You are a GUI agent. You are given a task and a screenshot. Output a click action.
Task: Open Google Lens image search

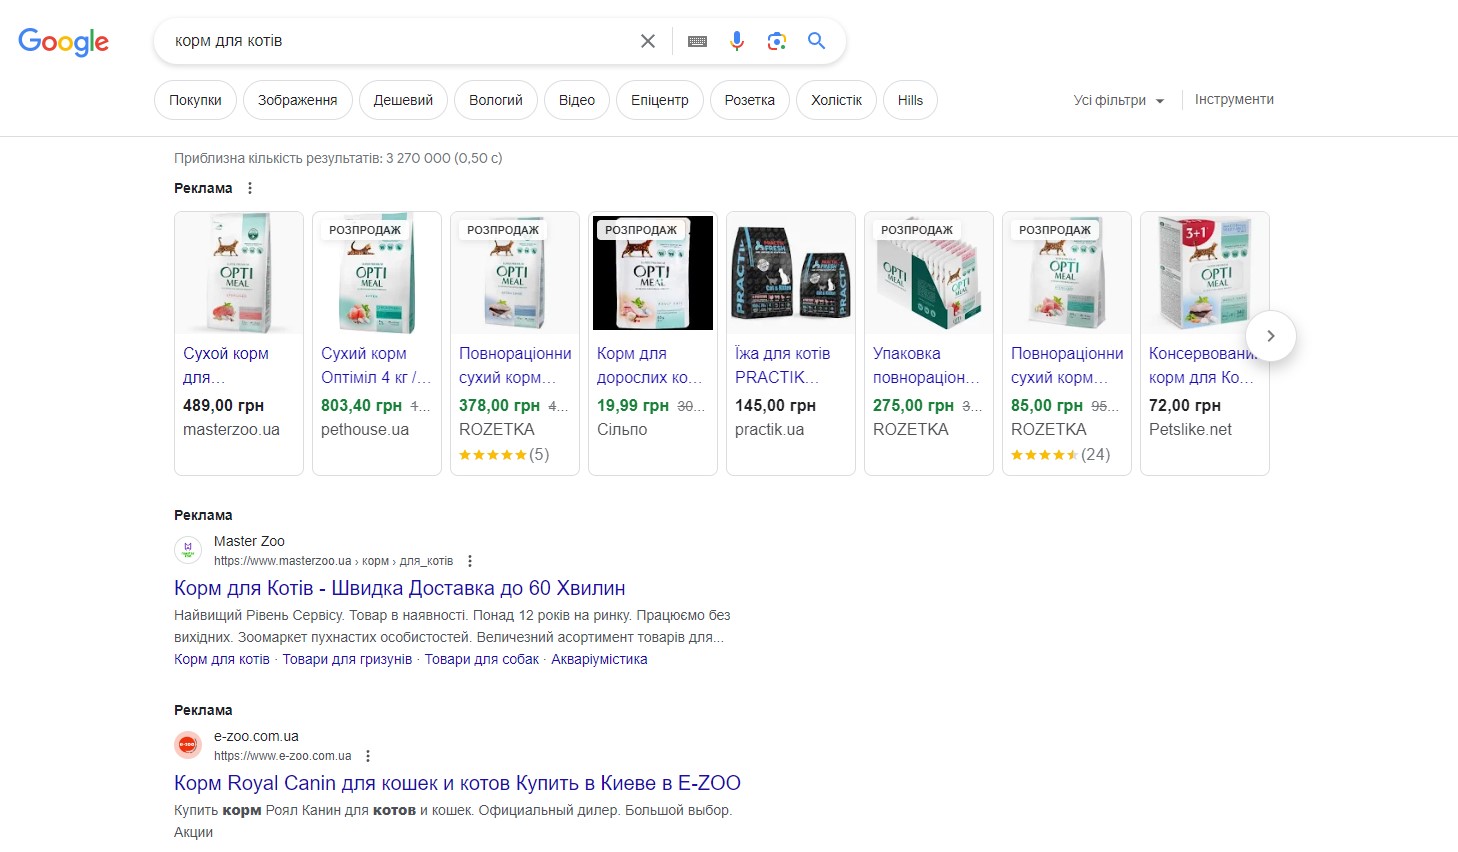776,41
